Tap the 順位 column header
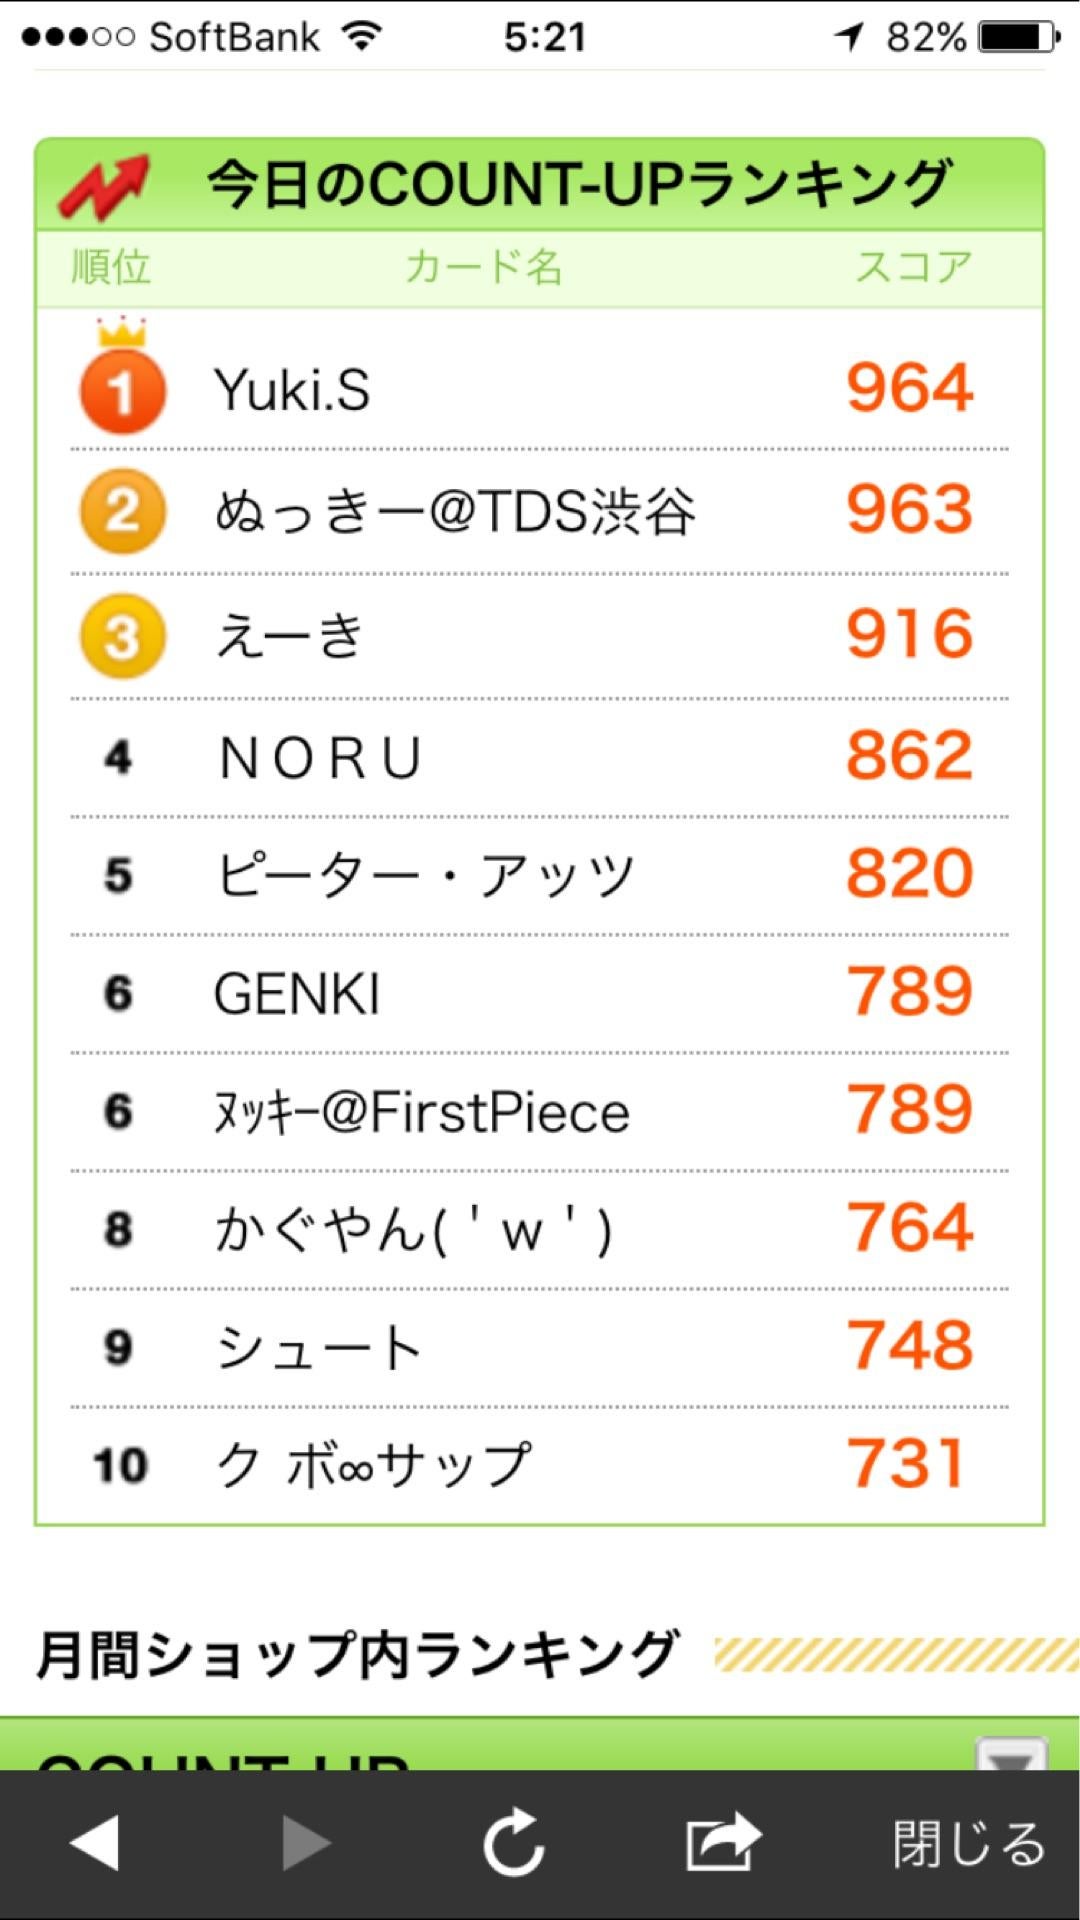The height and width of the screenshot is (1920, 1080). (x=111, y=268)
